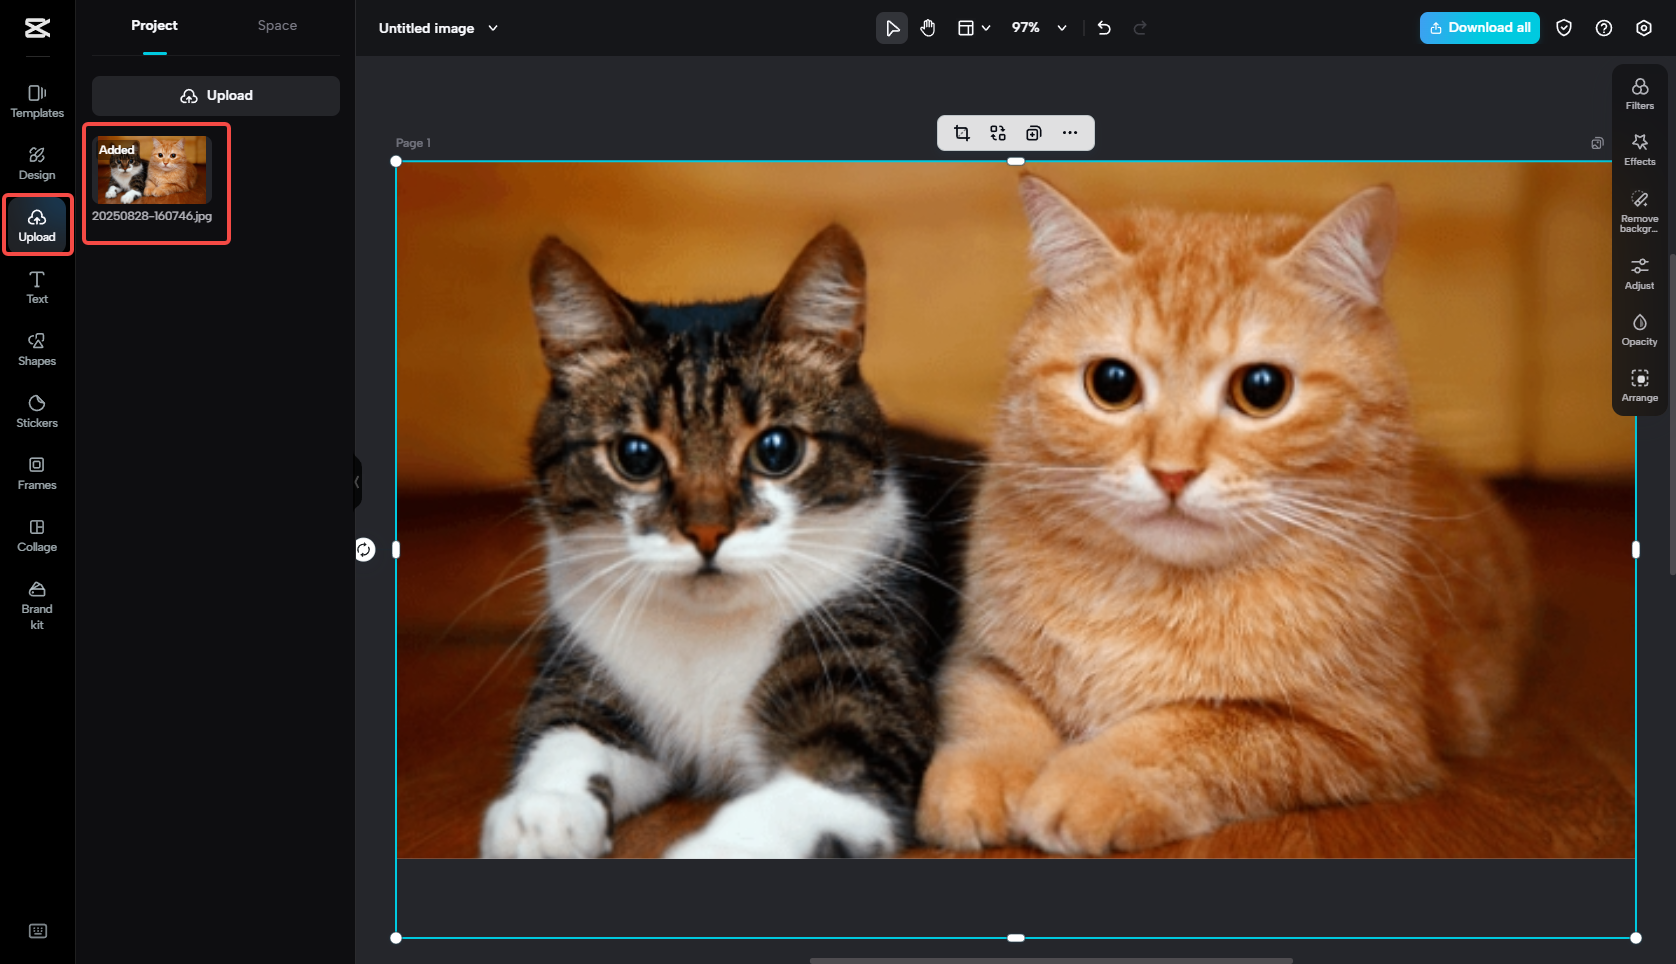
Task: Click the Replace image icon in floating toolbar
Action: (x=997, y=132)
